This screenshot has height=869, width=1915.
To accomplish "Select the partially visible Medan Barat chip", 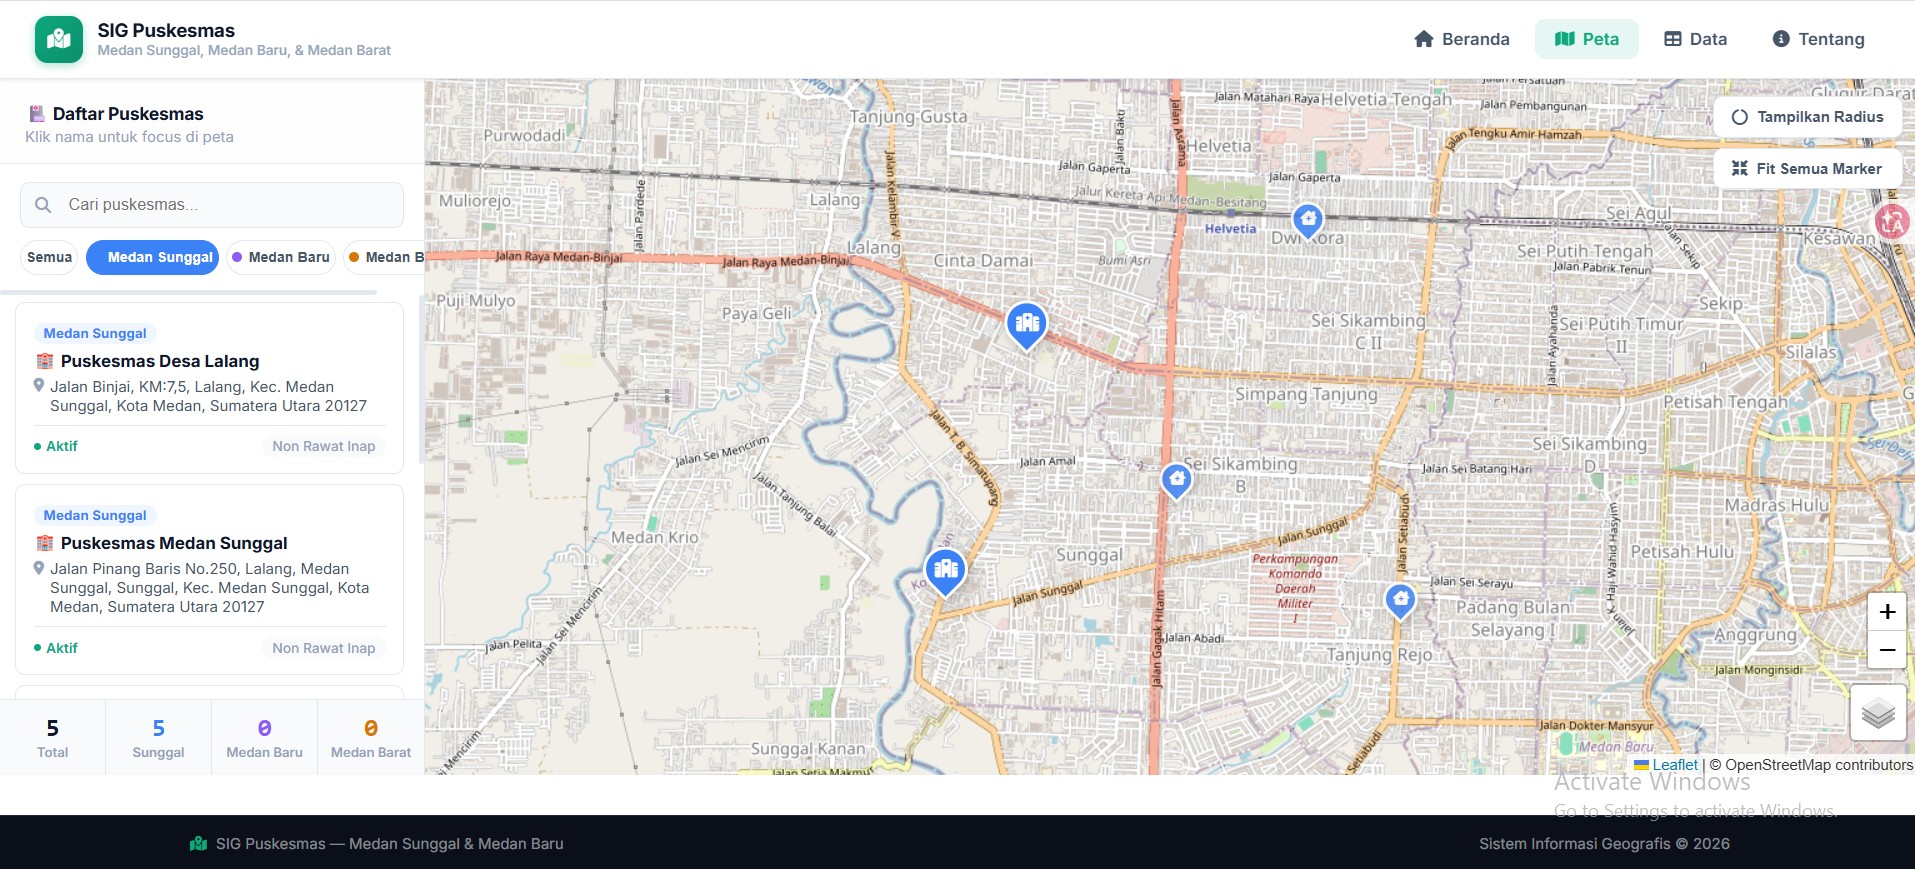I will point(384,257).
